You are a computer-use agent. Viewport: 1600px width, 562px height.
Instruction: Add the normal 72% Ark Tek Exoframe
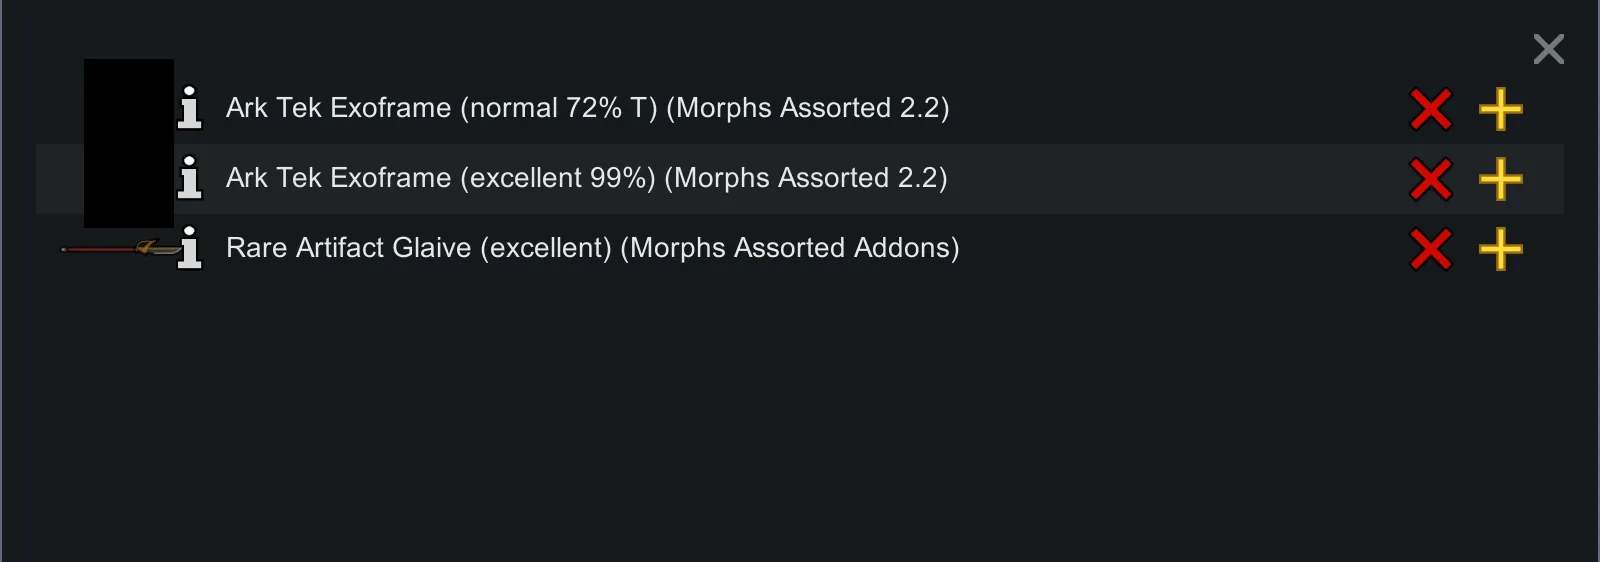1501,109
